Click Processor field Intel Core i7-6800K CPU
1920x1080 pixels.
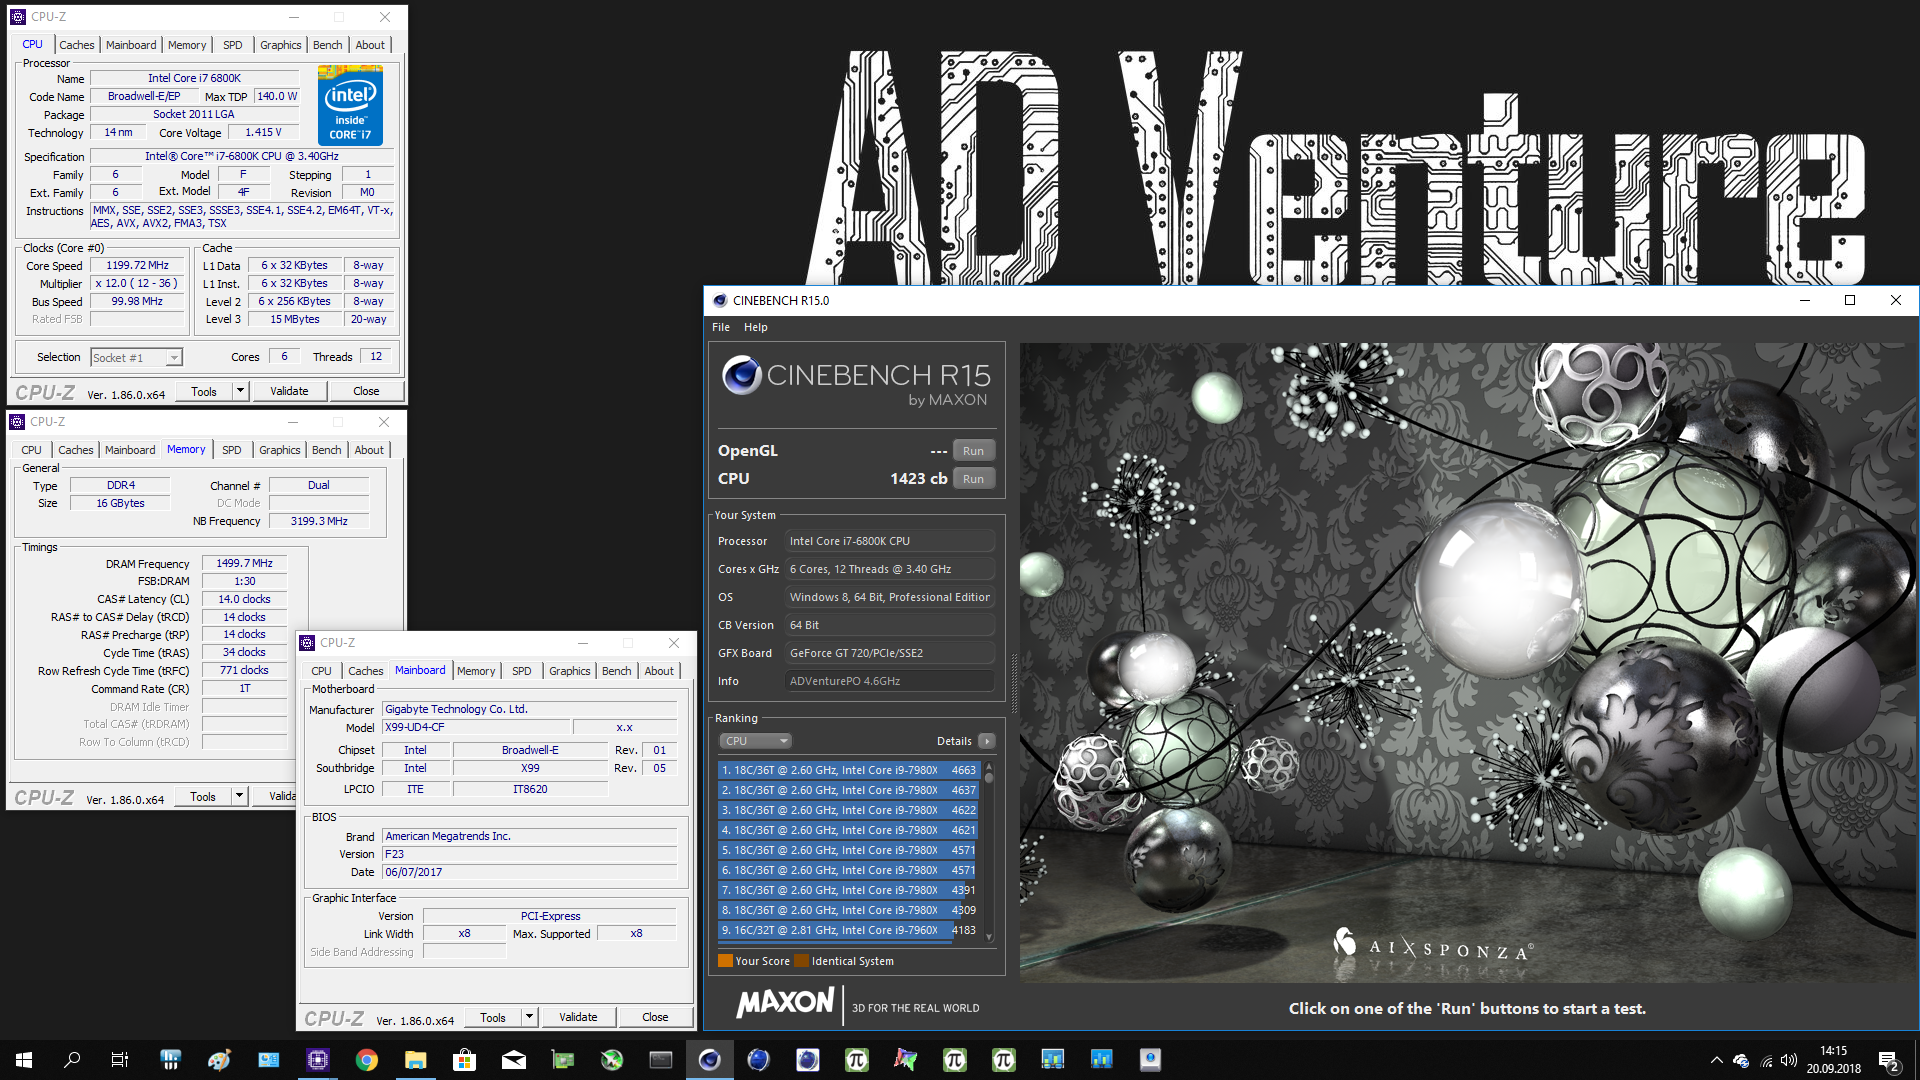point(889,541)
